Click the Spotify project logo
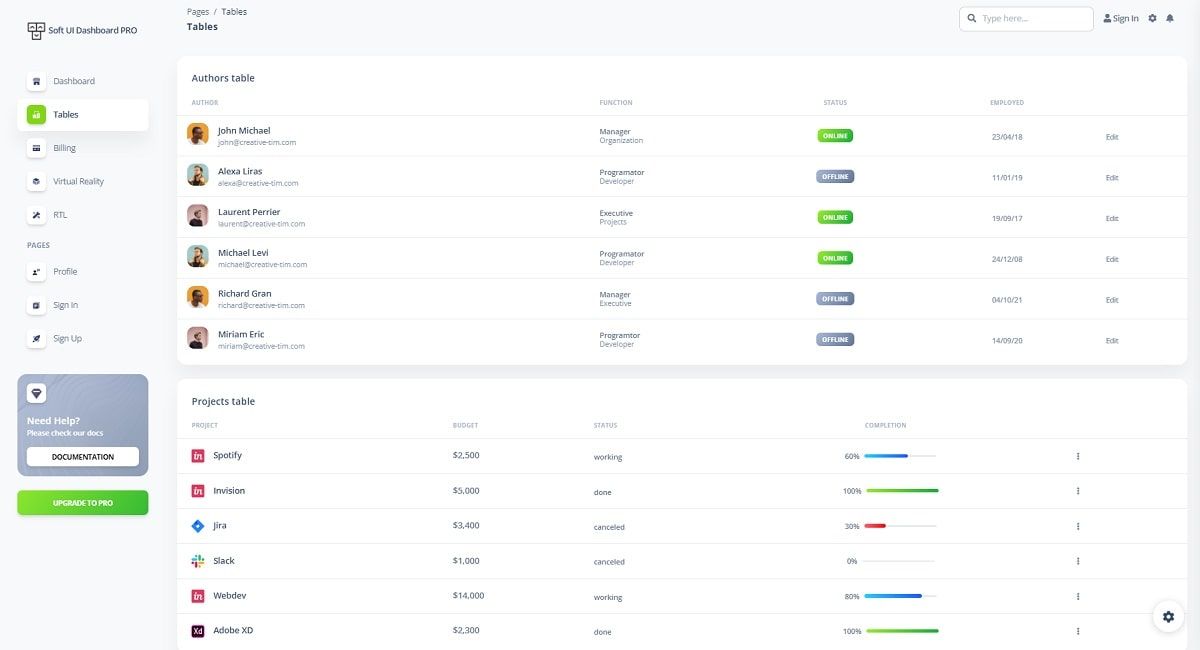Viewport: 1200px width, 650px height. [199, 455]
